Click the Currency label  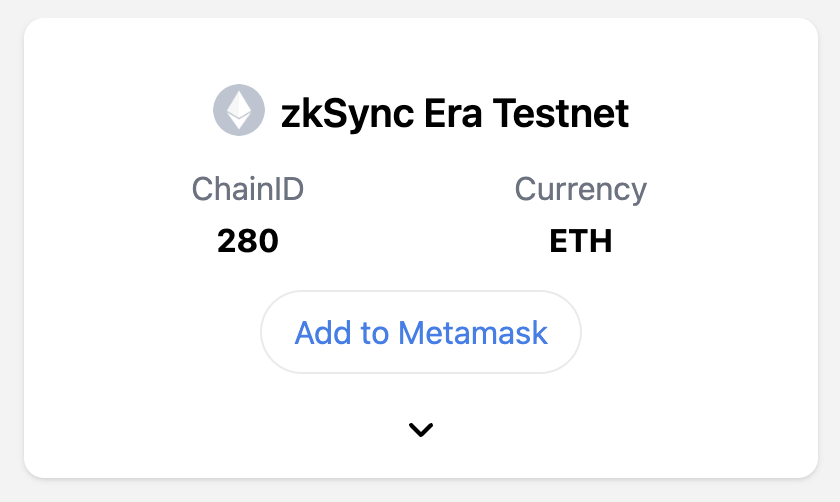point(581,189)
